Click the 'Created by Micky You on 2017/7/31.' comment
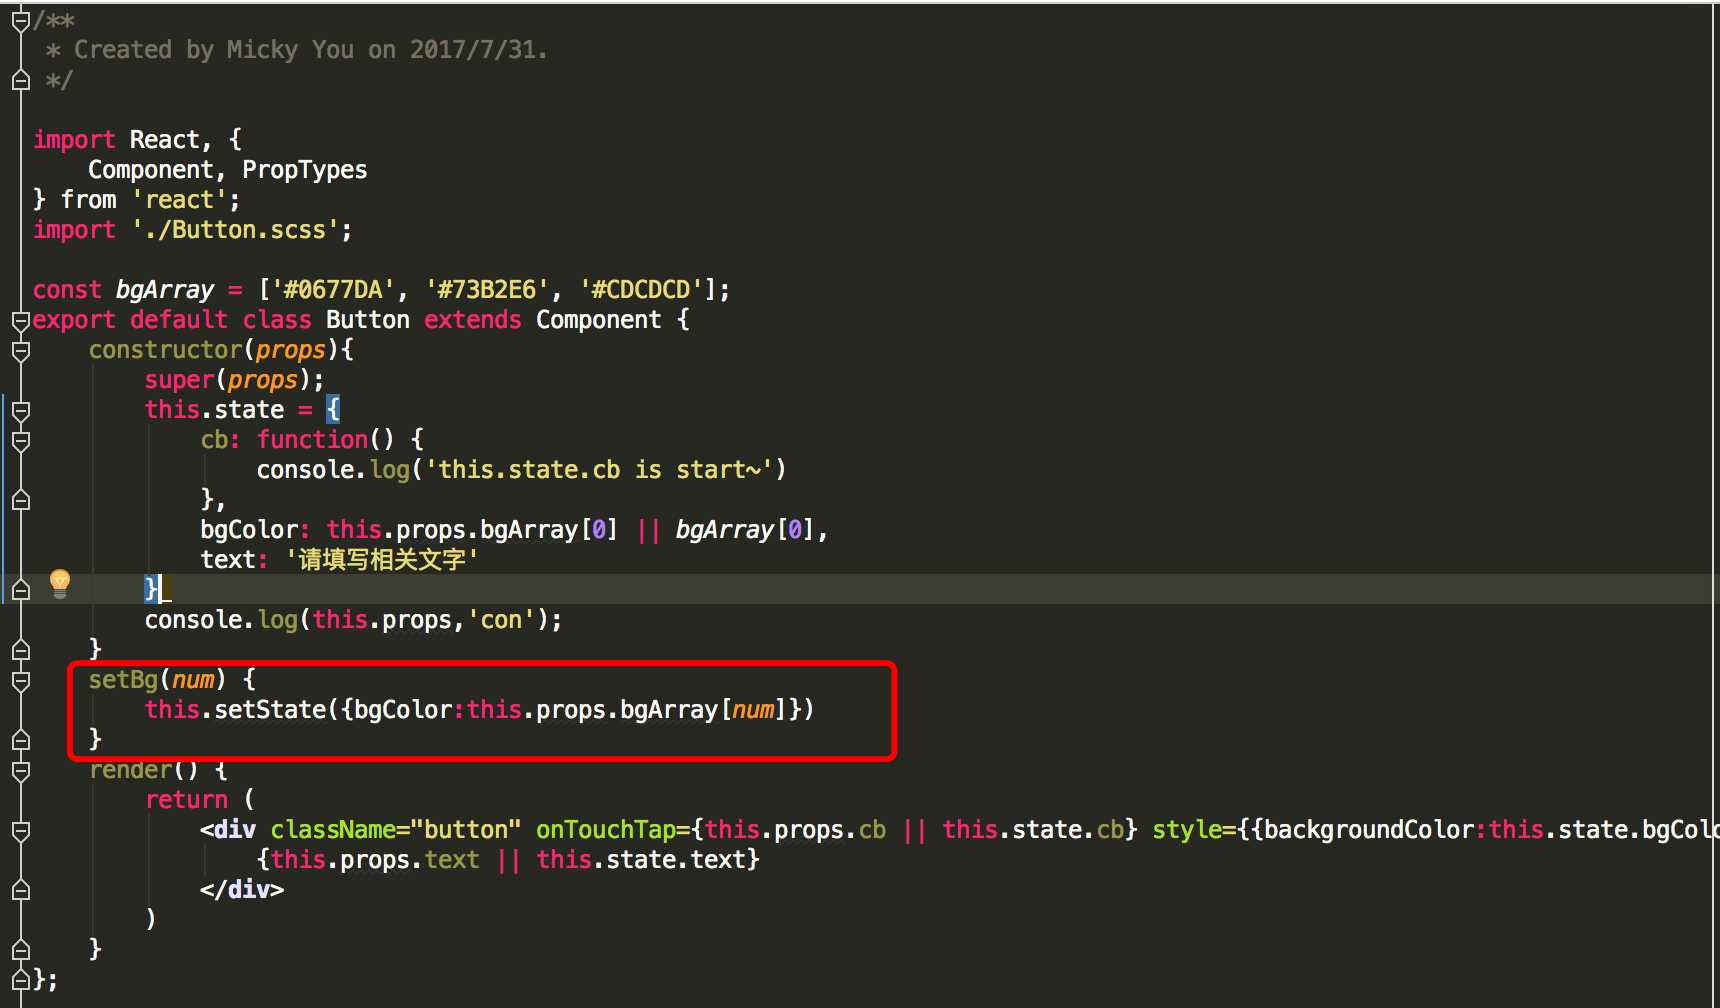Screen dimensions: 1720x1008 [311, 50]
